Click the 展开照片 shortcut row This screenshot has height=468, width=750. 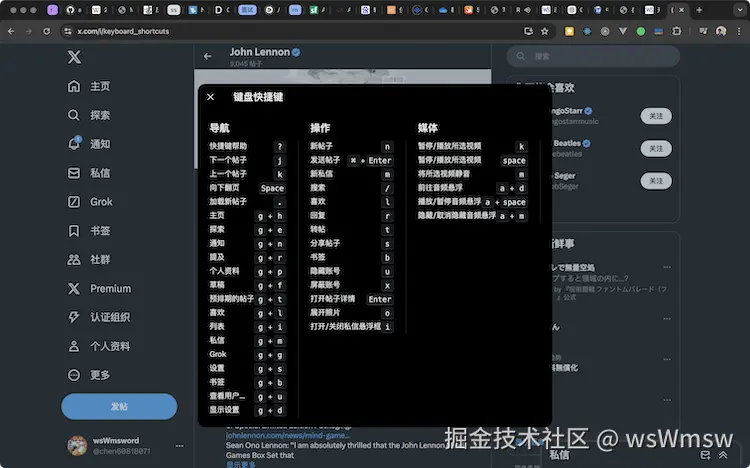click(352, 313)
